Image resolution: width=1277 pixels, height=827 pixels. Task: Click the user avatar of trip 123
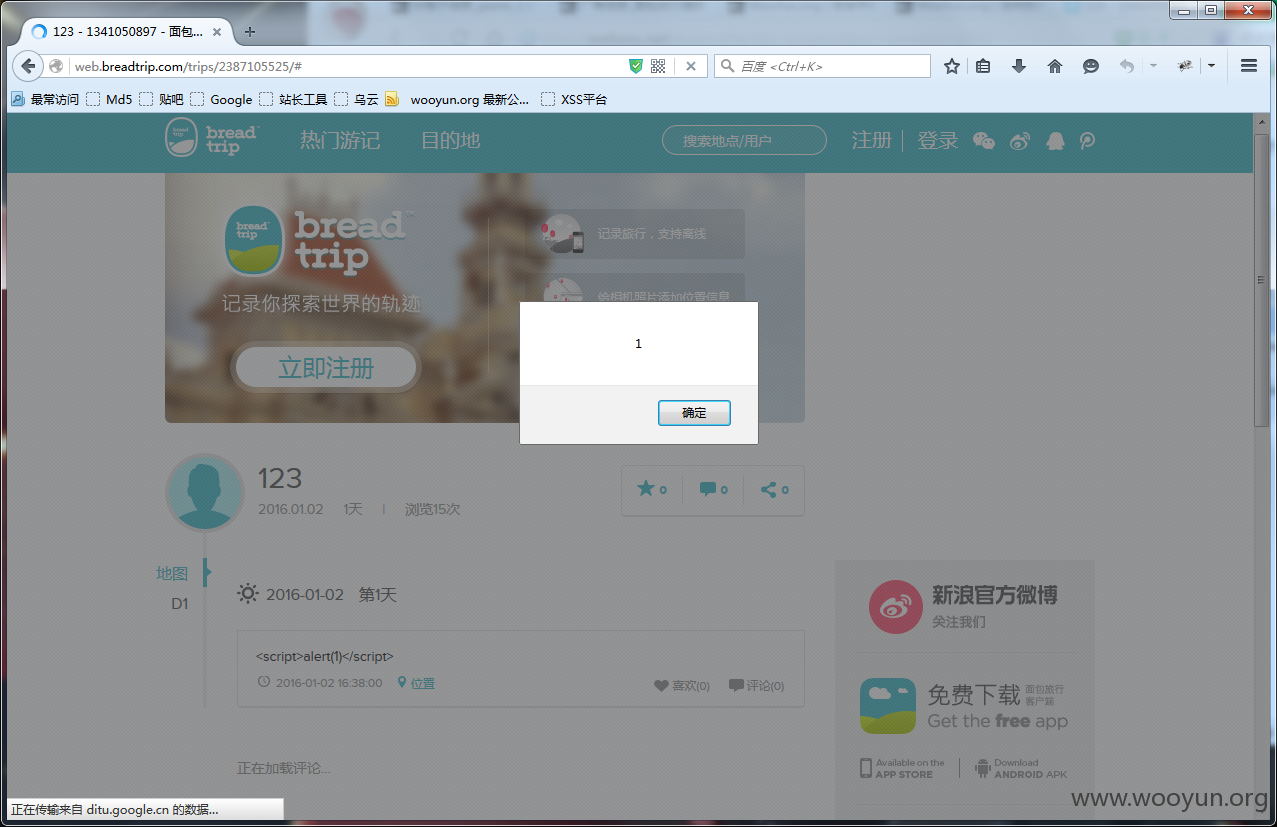(204, 492)
